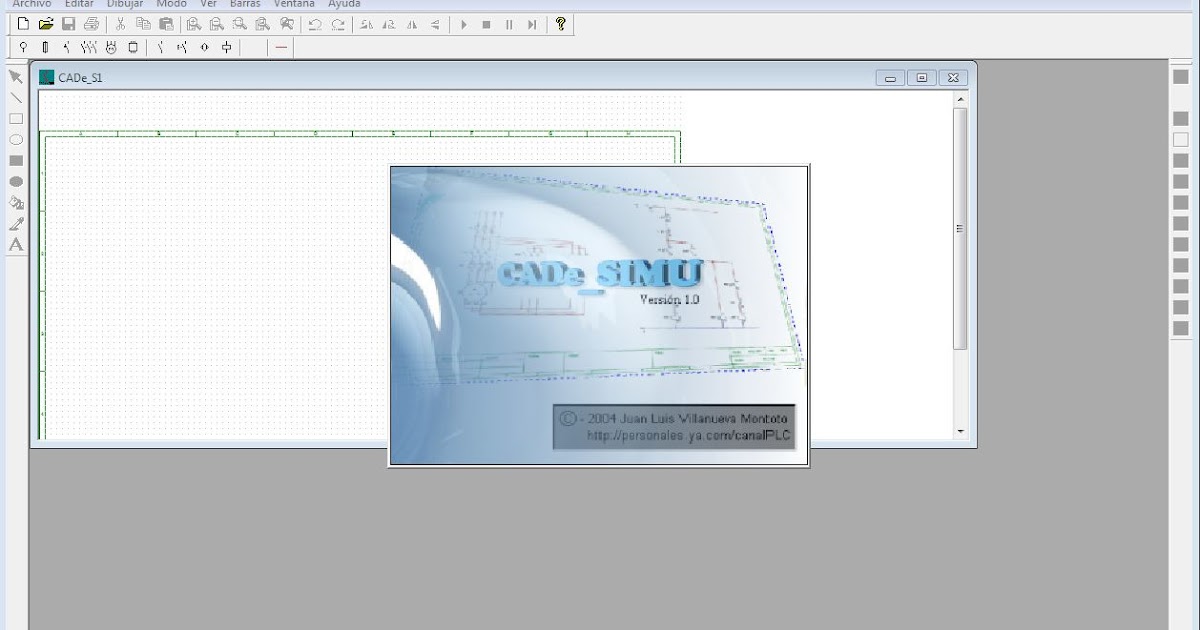Open the Modo menu
Screen dimensions: 1200x630
[170, 4]
